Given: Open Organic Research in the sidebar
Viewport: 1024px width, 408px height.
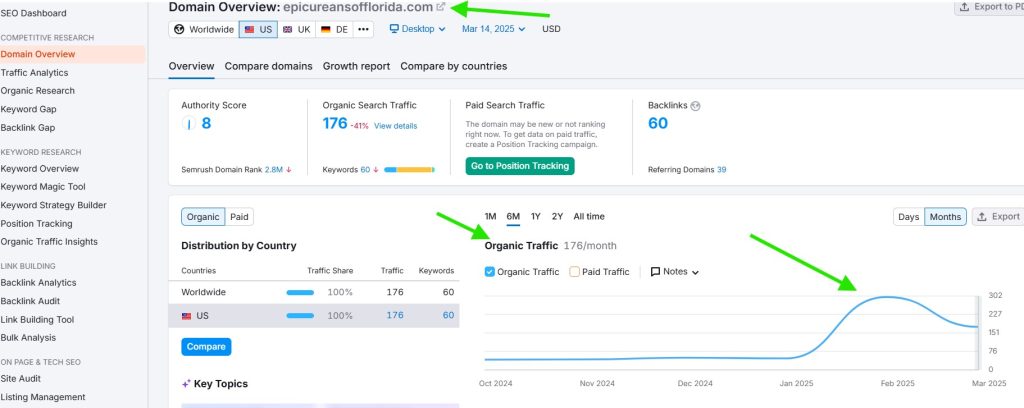Looking at the screenshot, I should click(x=37, y=91).
